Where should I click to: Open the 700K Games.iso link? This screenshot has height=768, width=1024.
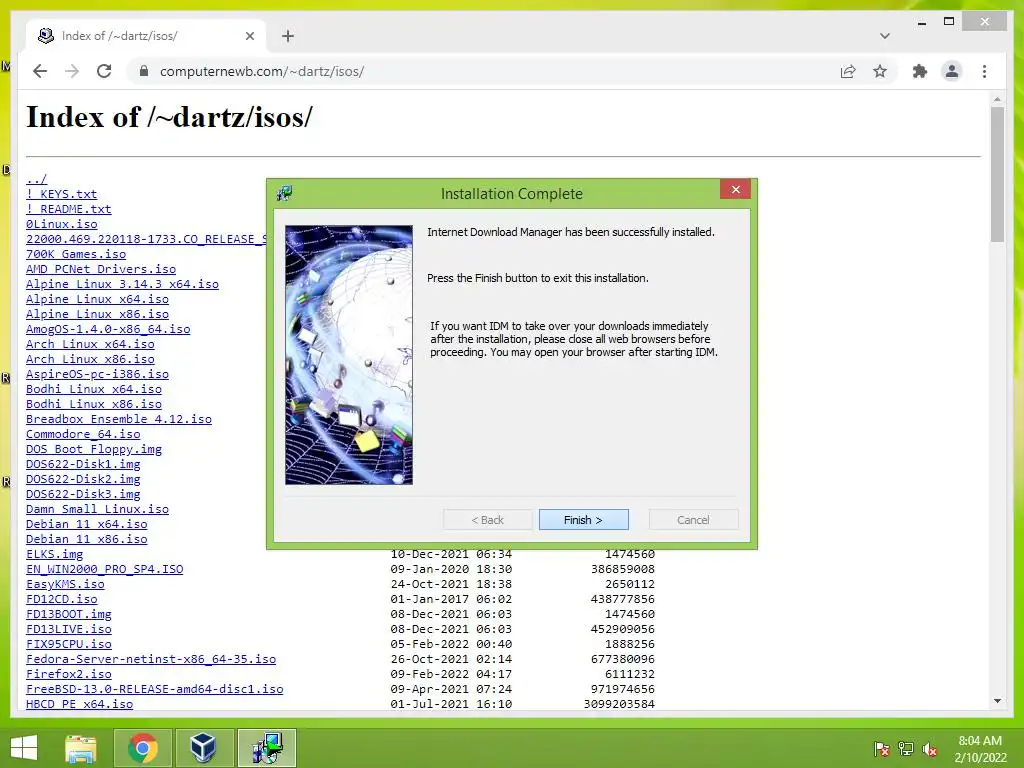click(76, 254)
